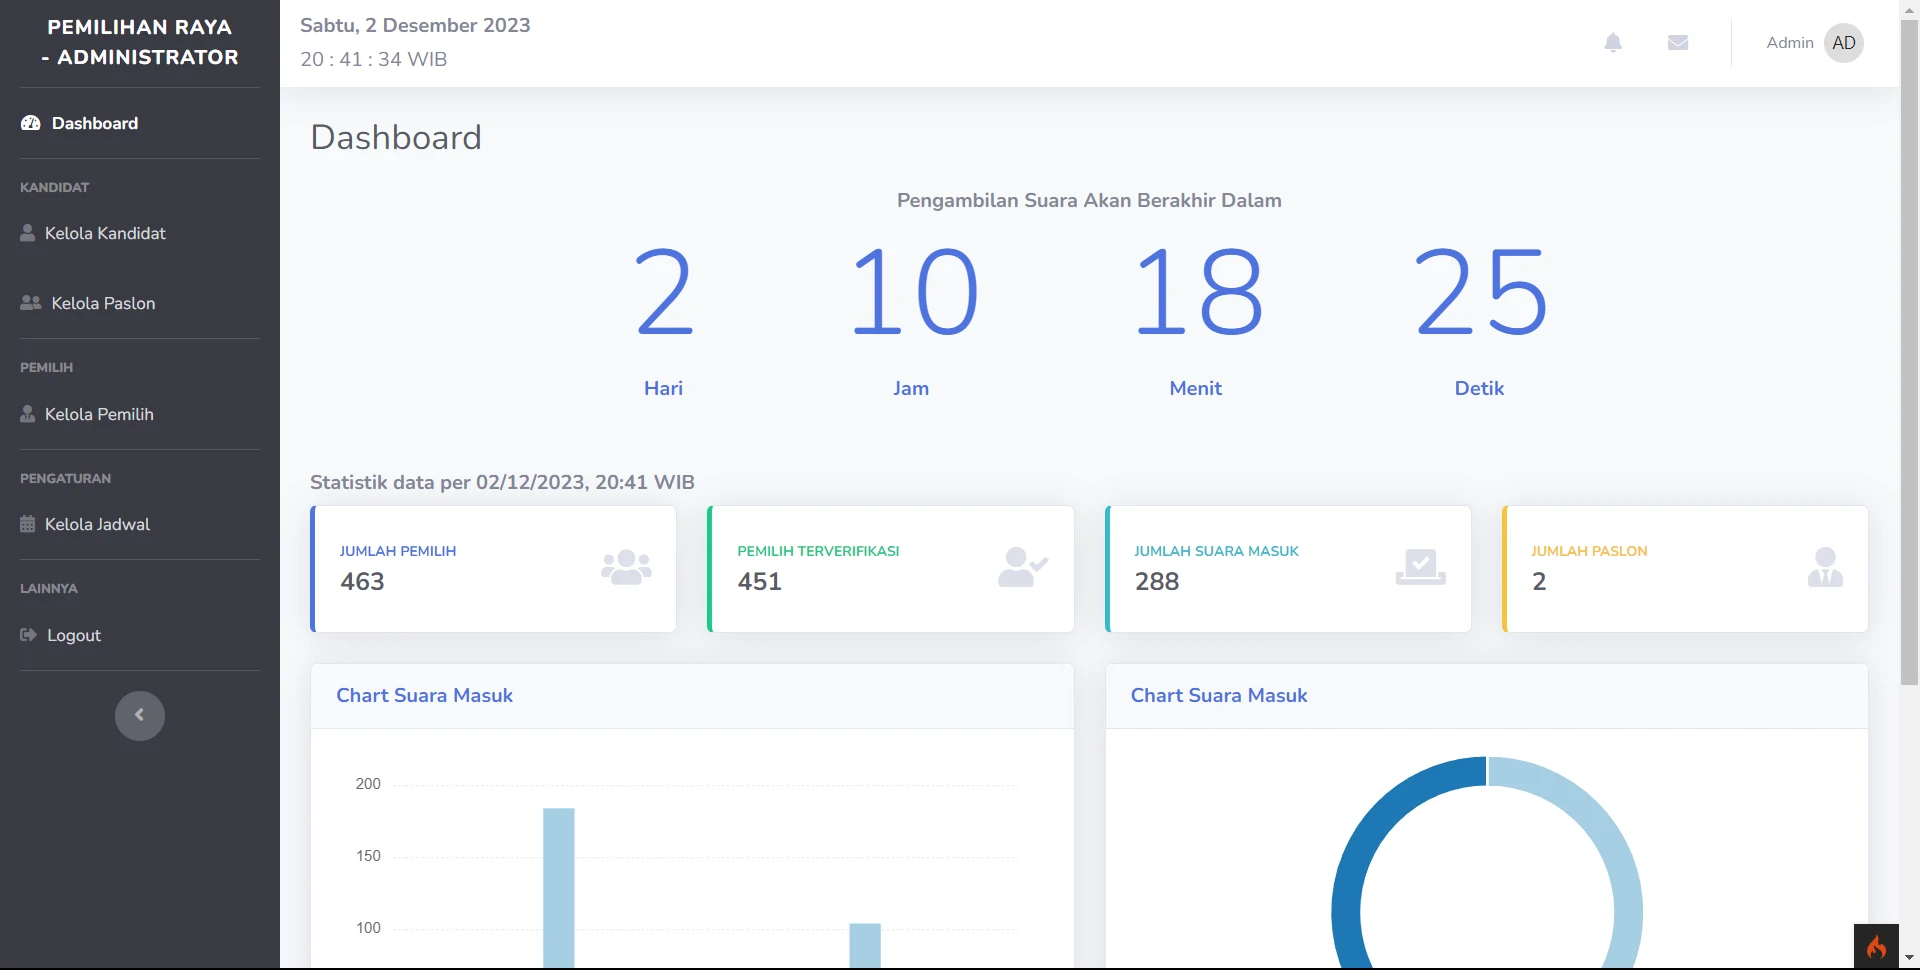The width and height of the screenshot is (1920, 970).
Task: Open the Admin user dropdown
Action: [x=1789, y=43]
